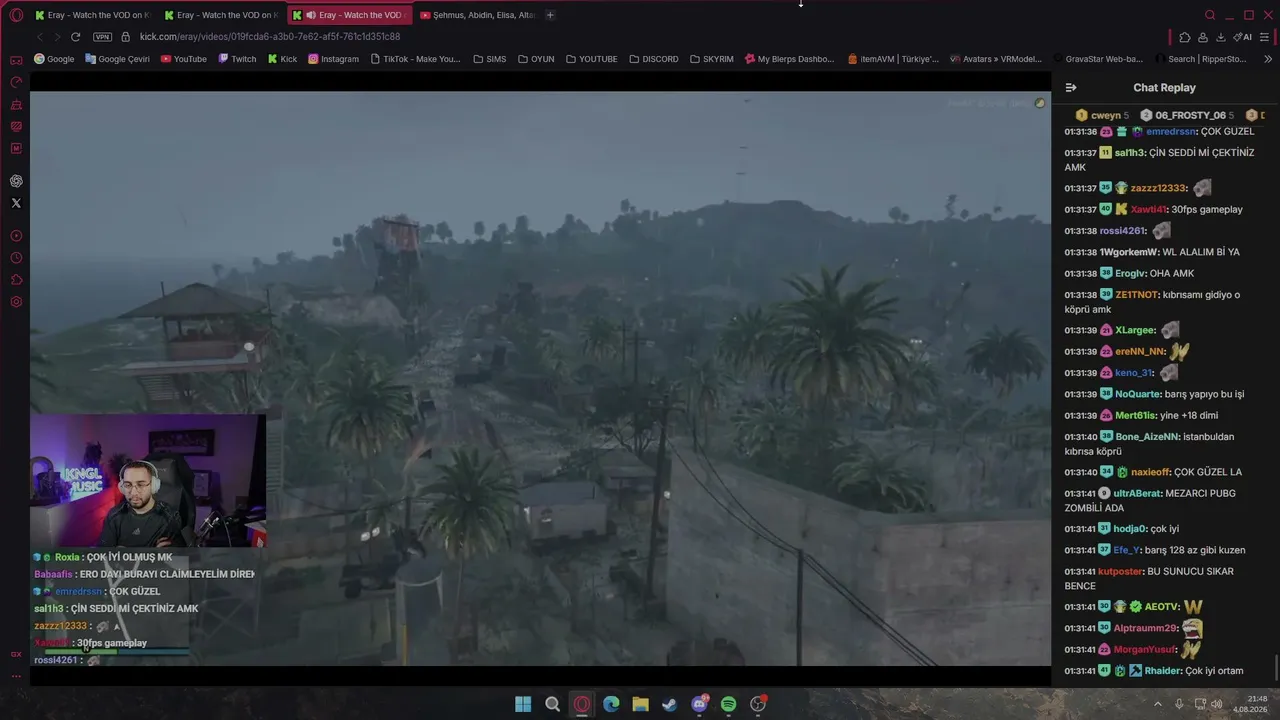Click the video player game footage
Image resolution: width=1280 pixels, height=720 pixels.
(540, 378)
